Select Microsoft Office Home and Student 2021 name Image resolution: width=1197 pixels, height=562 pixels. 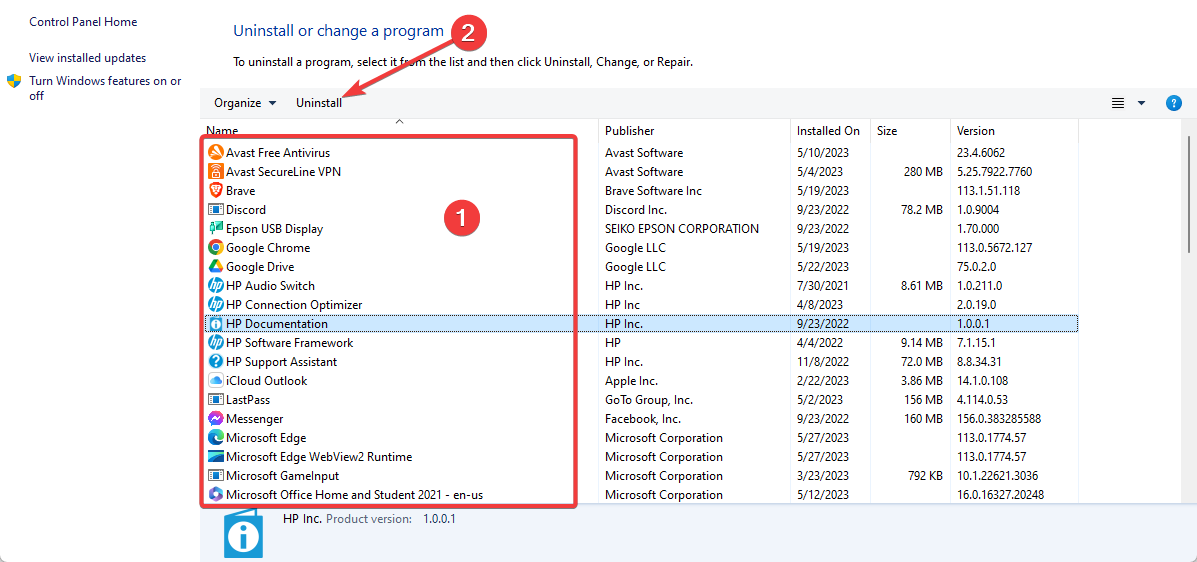354,494
